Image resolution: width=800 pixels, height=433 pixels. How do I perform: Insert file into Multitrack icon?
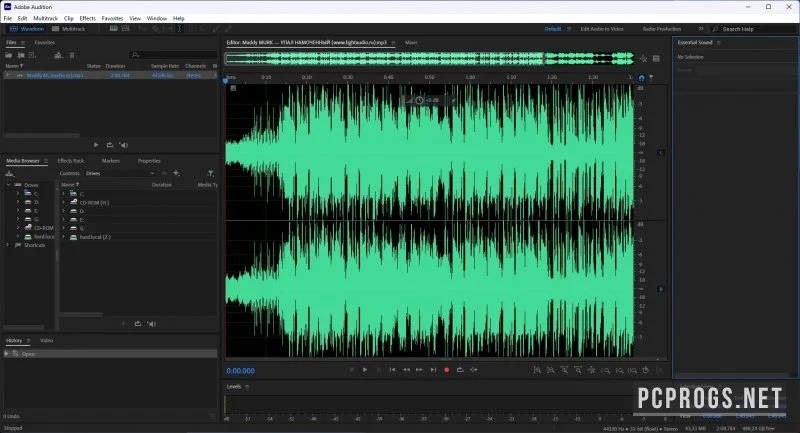(58, 55)
